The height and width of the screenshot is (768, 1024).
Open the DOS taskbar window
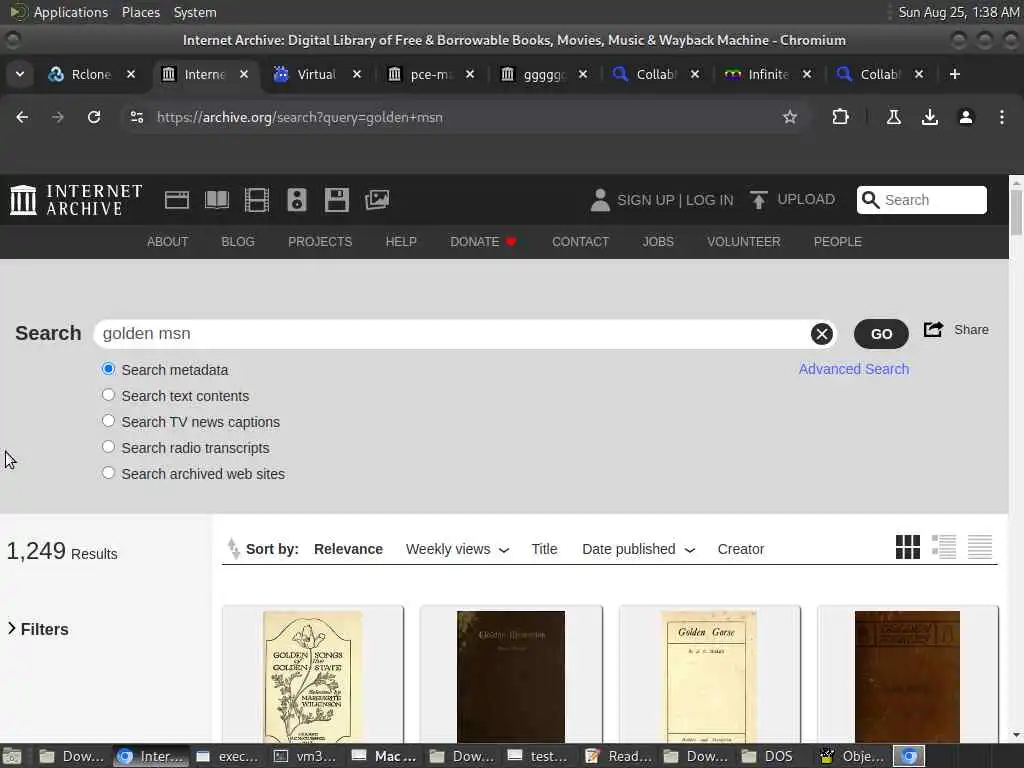[770, 756]
